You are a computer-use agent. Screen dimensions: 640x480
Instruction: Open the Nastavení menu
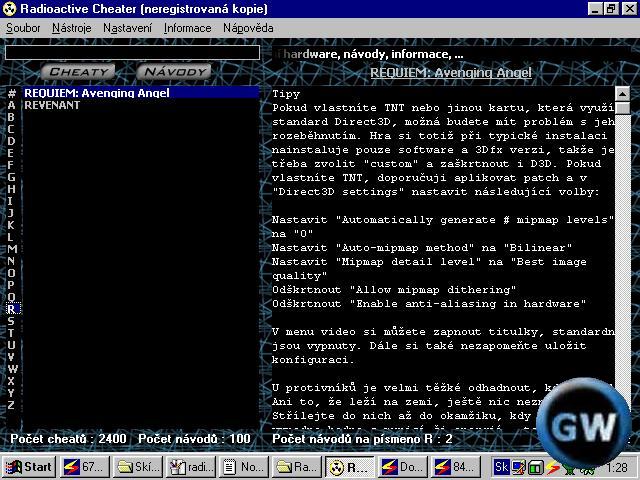click(127, 28)
